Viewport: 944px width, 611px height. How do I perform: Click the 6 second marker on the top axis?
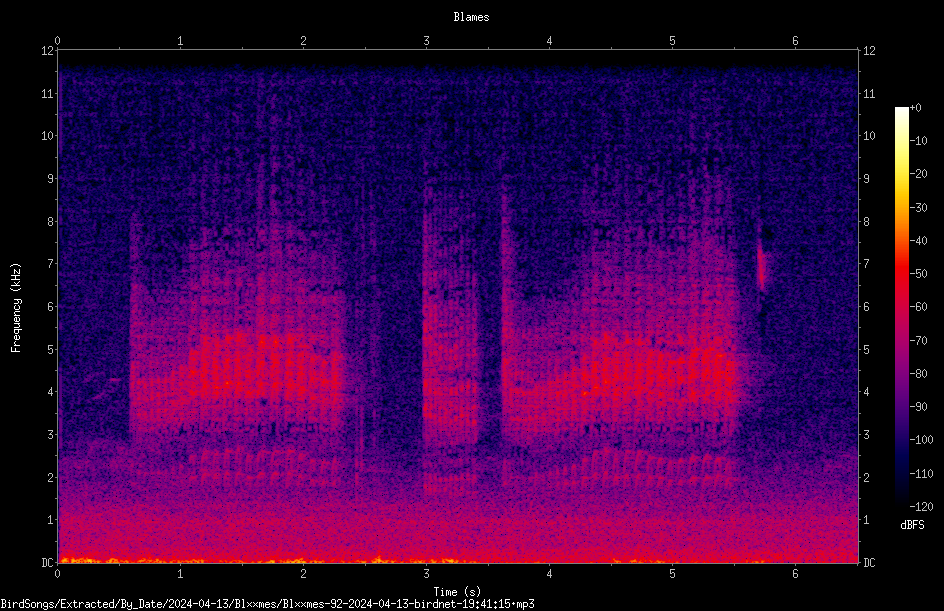click(795, 41)
